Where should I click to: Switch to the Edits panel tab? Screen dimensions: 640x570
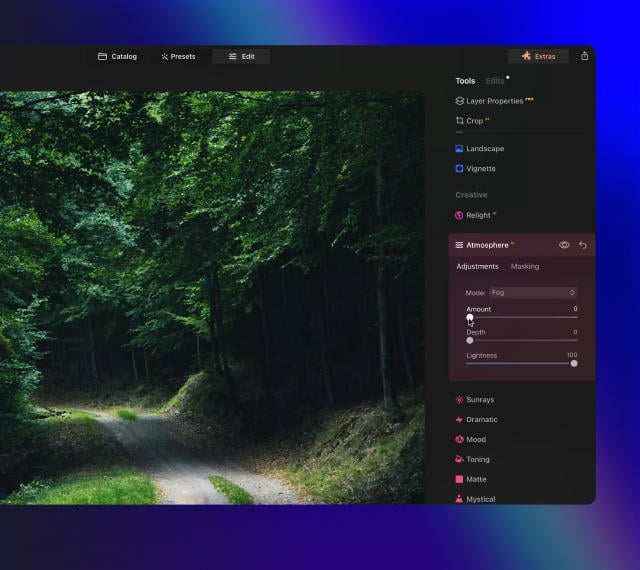point(495,81)
